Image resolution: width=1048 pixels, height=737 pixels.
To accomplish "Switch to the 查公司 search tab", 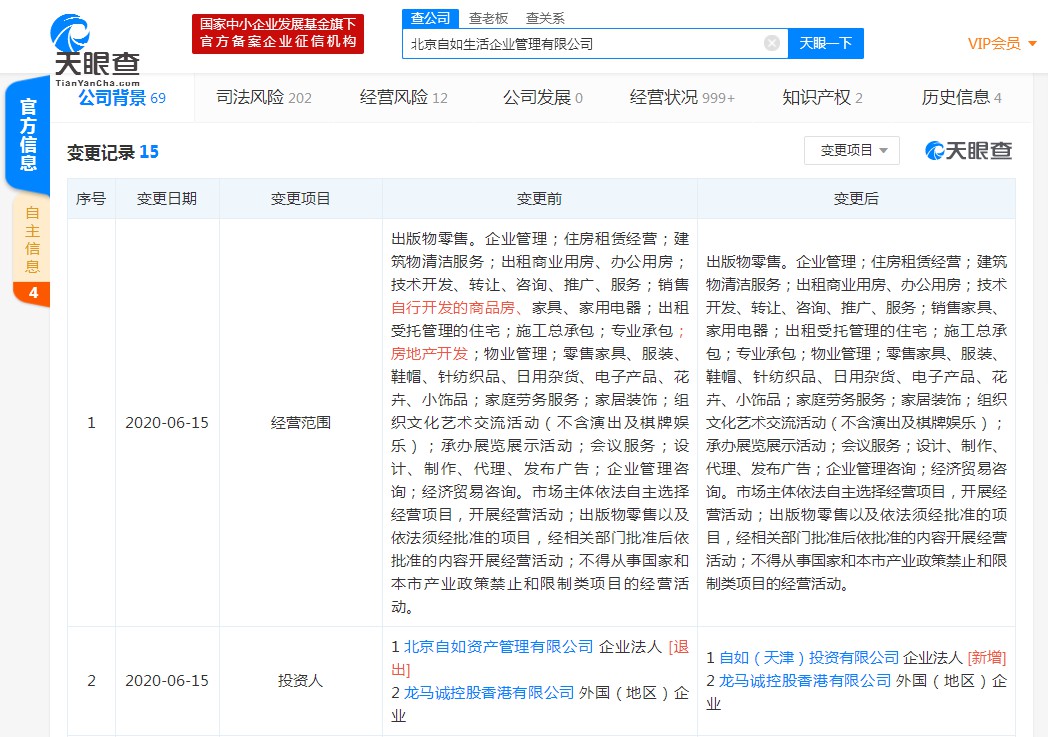I will pyautogui.click(x=430, y=18).
